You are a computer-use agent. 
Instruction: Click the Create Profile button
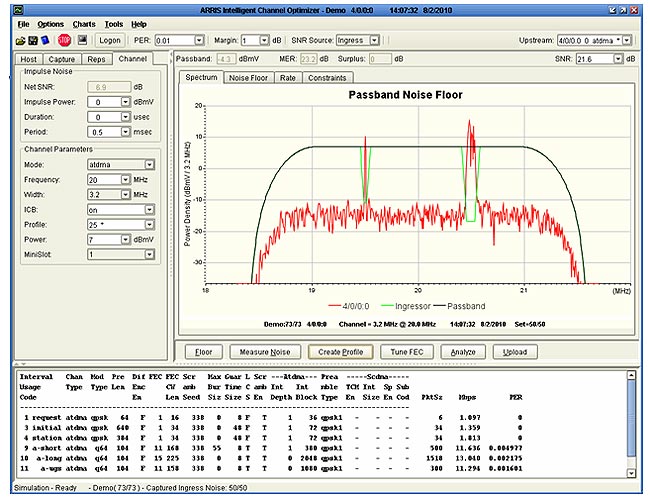(x=340, y=352)
